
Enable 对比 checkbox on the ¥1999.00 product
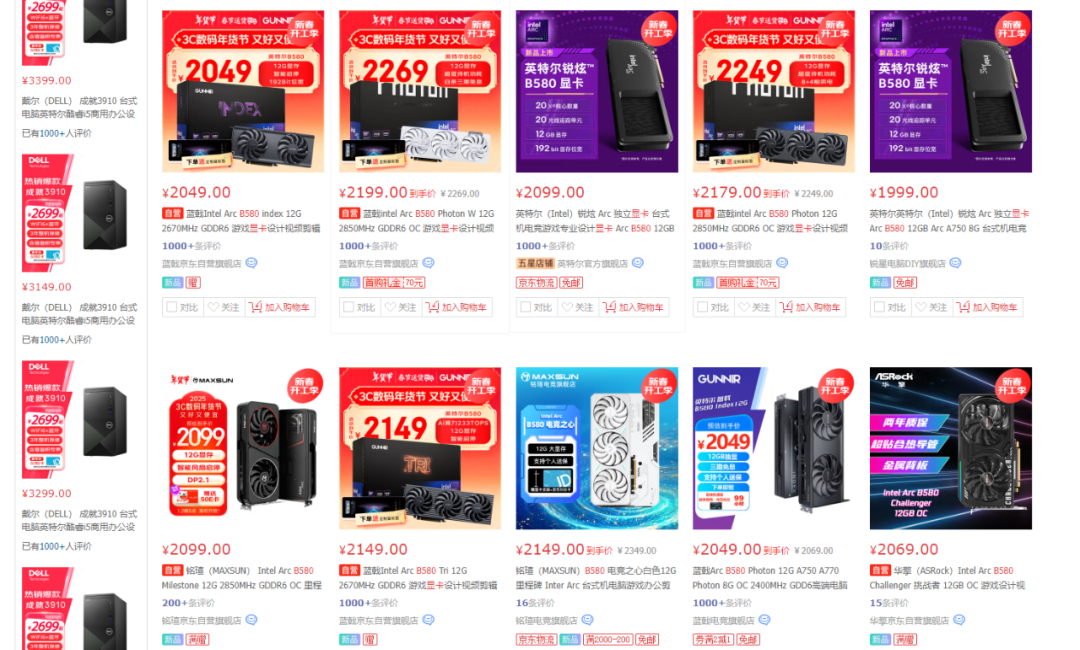pos(880,307)
